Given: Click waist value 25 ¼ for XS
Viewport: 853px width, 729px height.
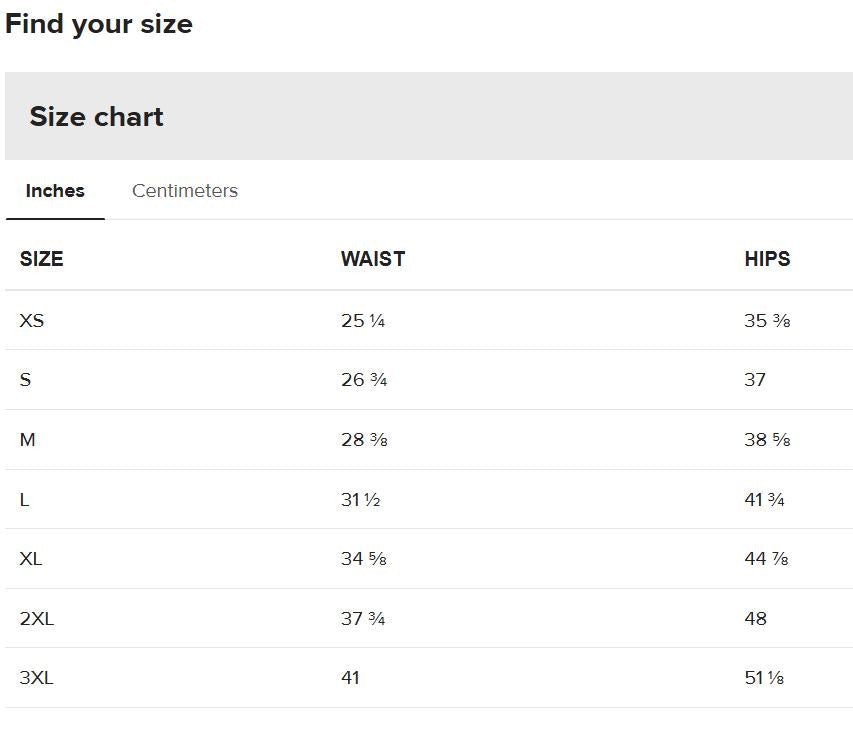Looking at the screenshot, I should coord(363,320).
